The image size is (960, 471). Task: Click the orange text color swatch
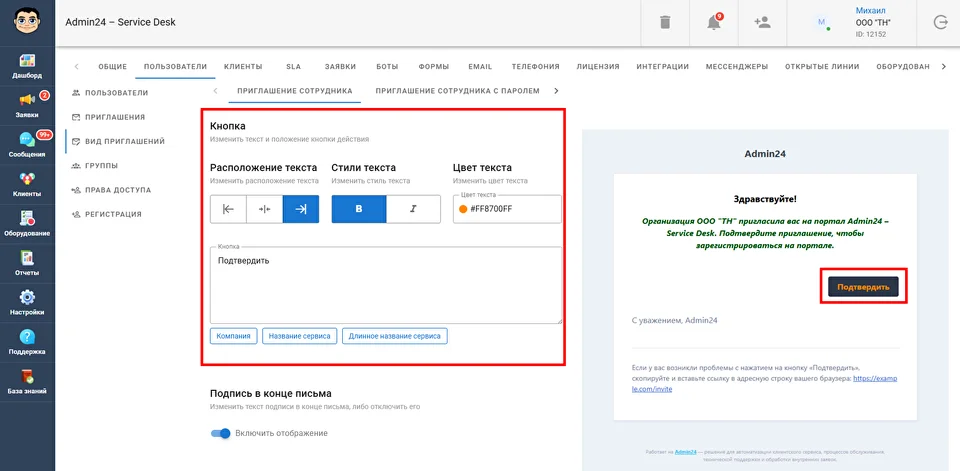pyautogui.click(x=463, y=209)
